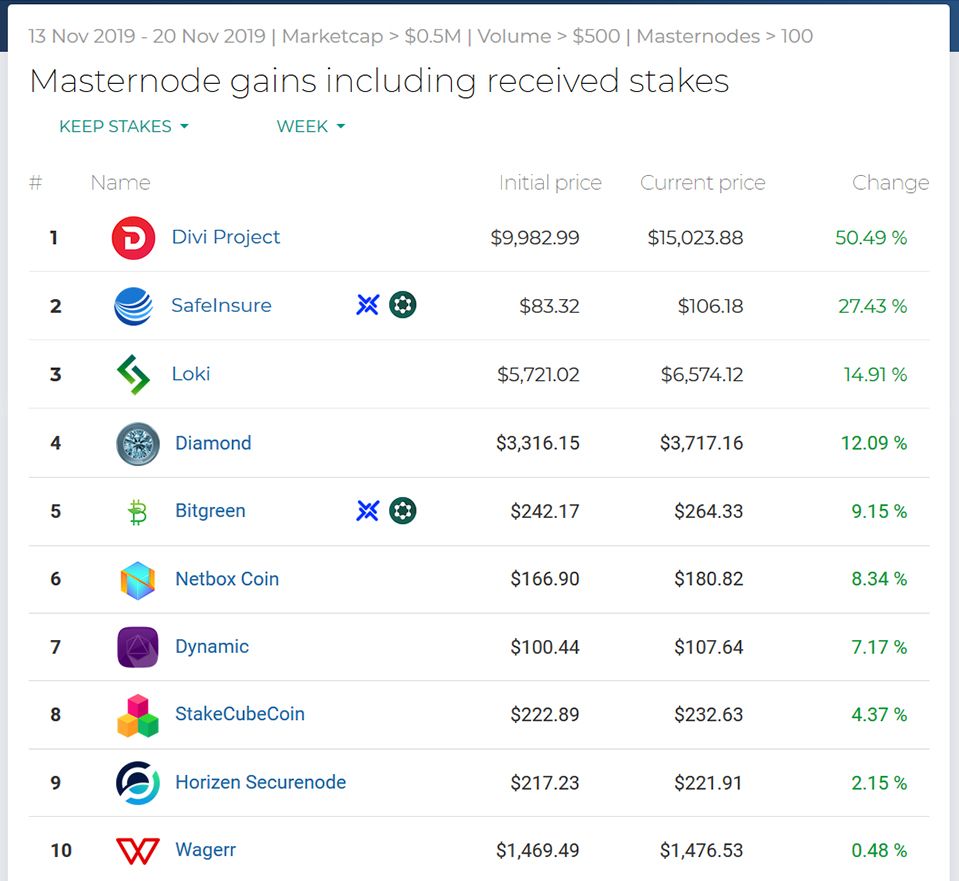Open the Horizen Securenode link
Screen dimensions: 959x881
tap(260, 782)
